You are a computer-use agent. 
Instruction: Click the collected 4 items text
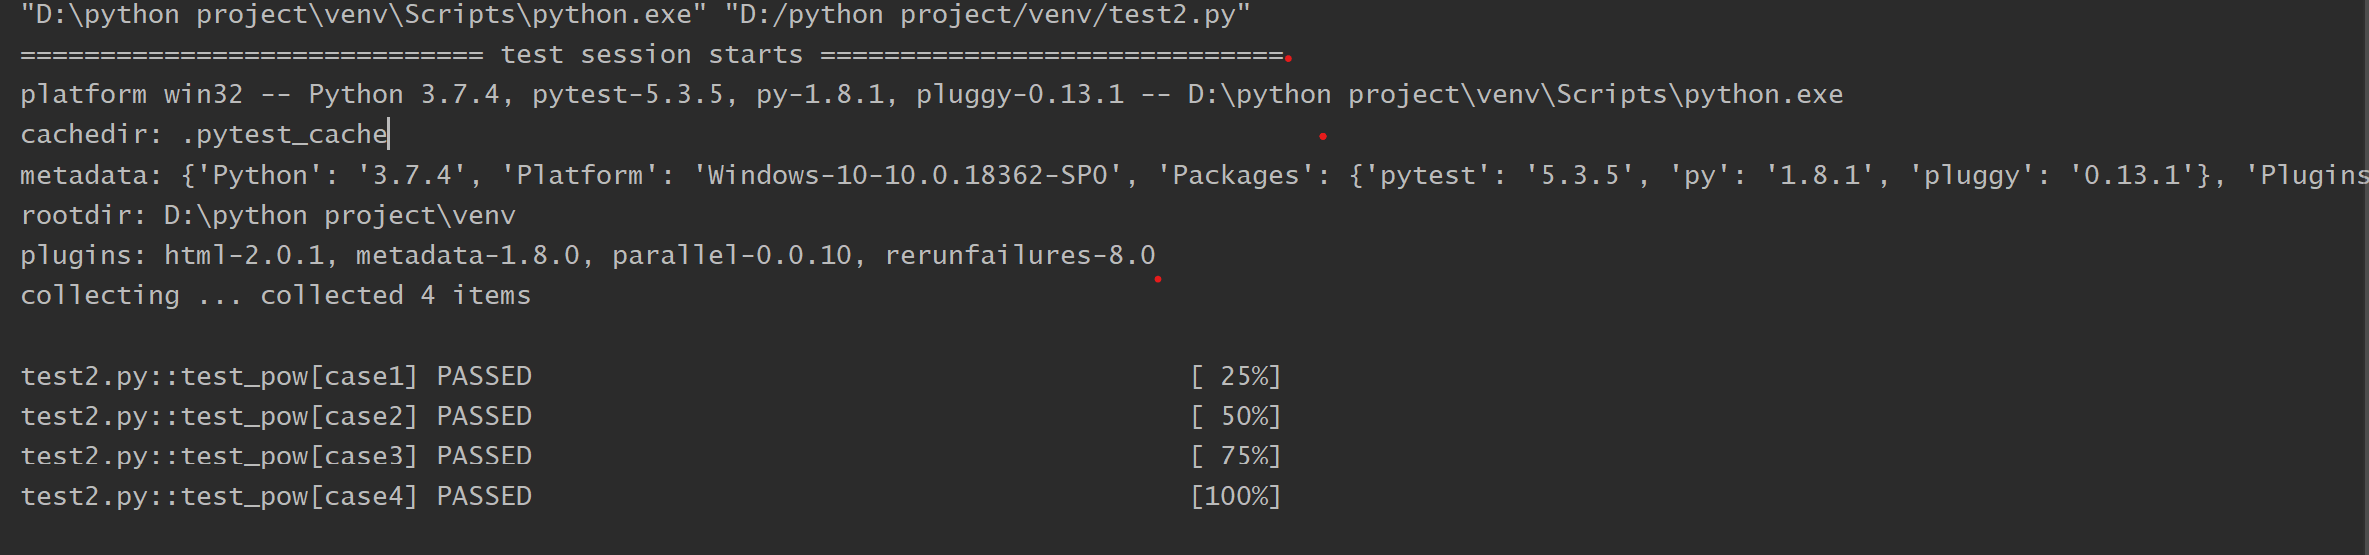(x=396, y=295)
